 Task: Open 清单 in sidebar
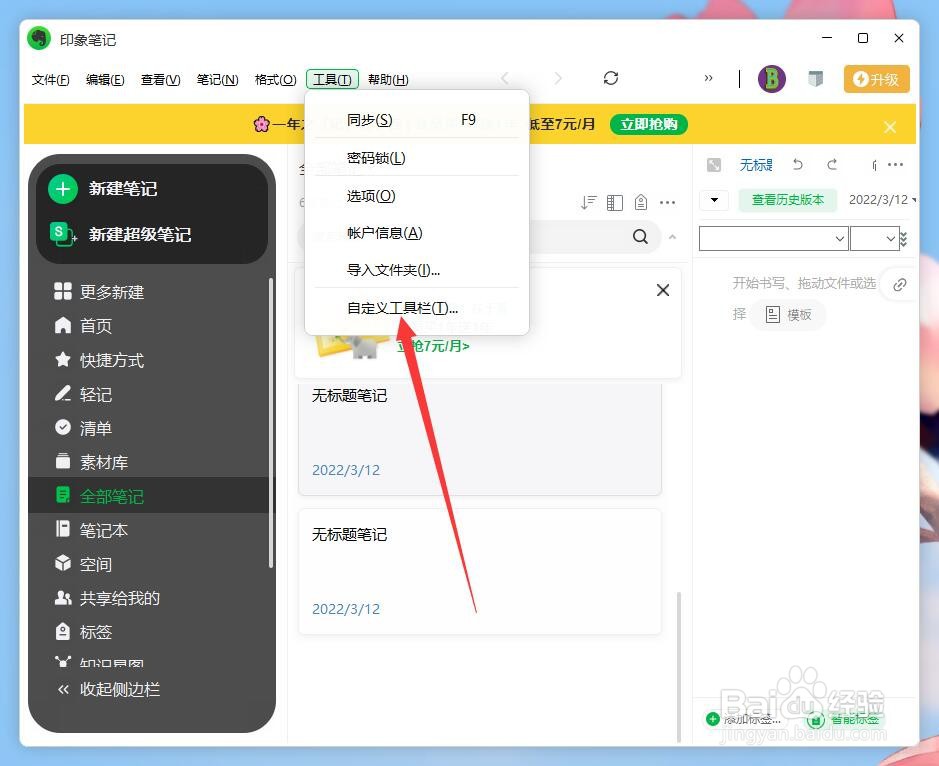(x=84, y=428)
